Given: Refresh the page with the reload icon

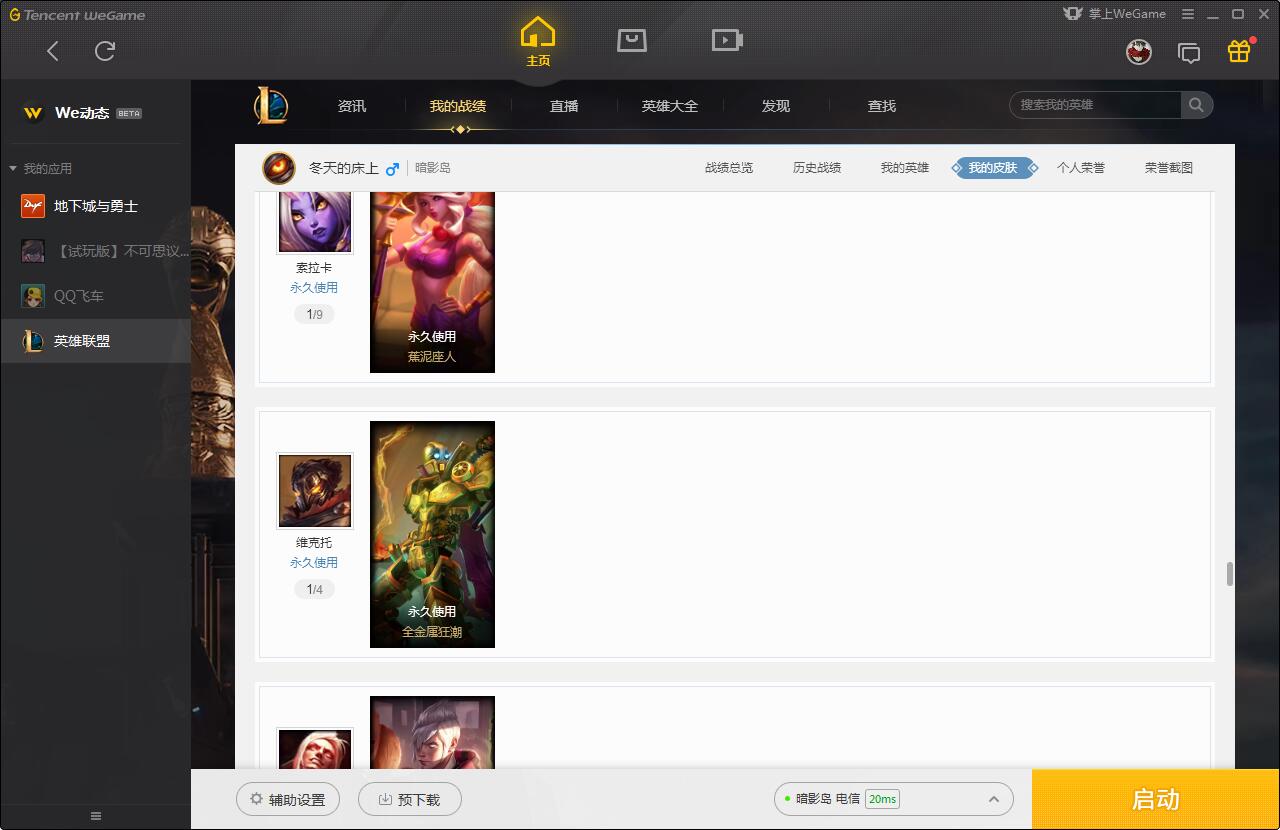Looking at the screenshot, I should point(105,51).
